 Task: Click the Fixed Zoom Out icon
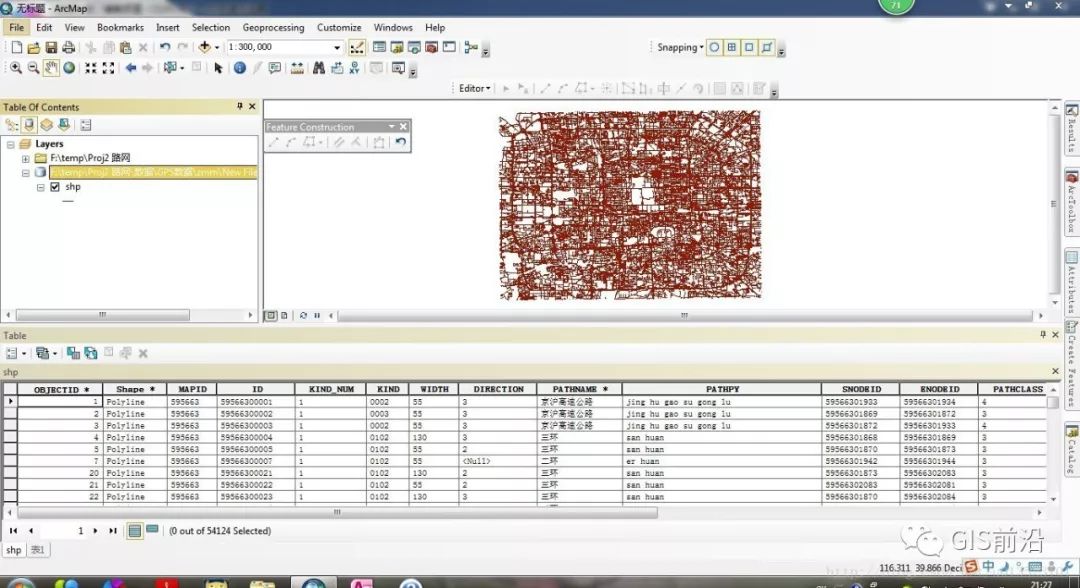coord(108,68)
